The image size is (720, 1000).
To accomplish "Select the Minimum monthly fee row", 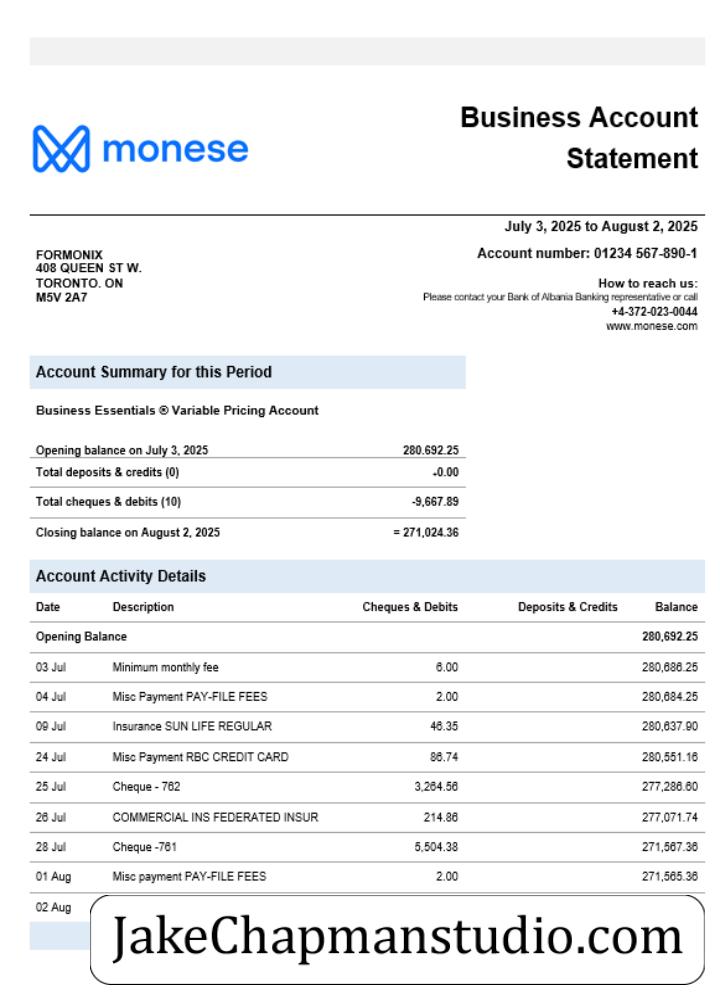I will tap(367, 667).
